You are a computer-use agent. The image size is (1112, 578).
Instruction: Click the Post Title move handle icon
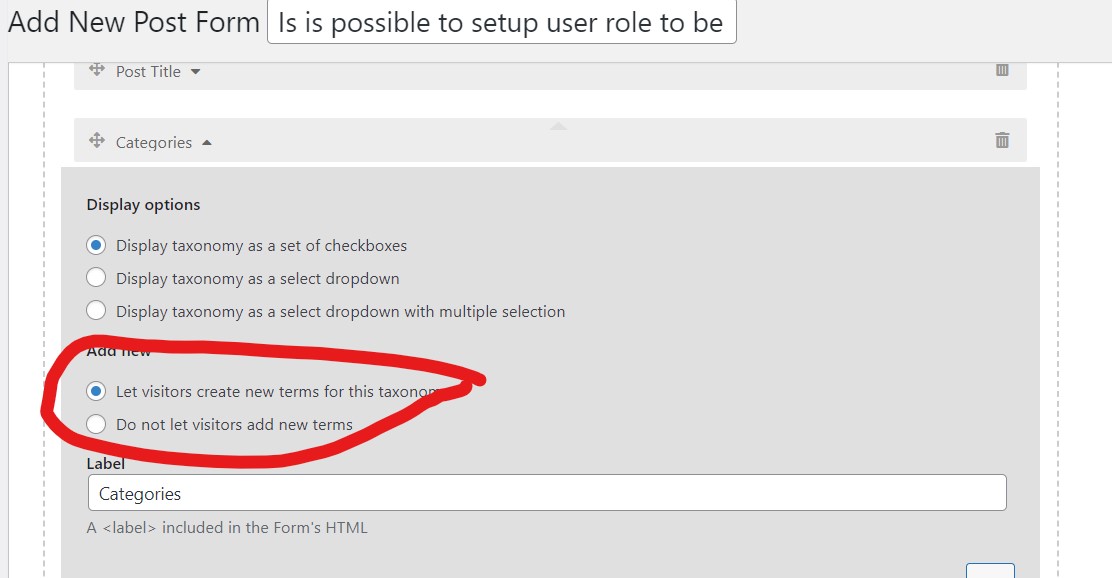[97, 70]
